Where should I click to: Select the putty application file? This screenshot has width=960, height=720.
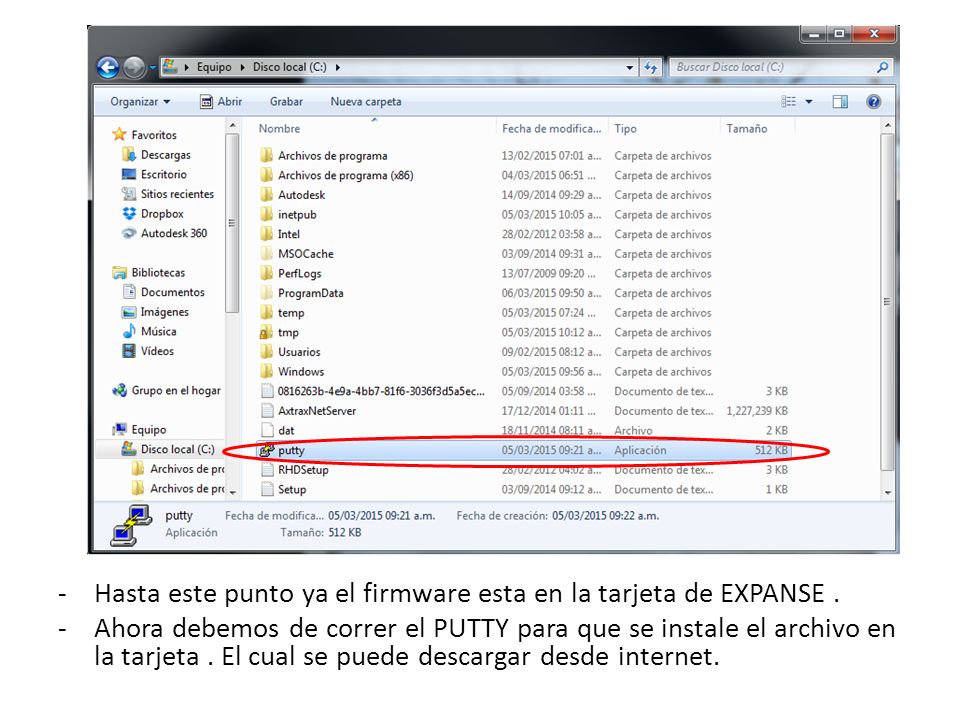click(x=524, y=450)
